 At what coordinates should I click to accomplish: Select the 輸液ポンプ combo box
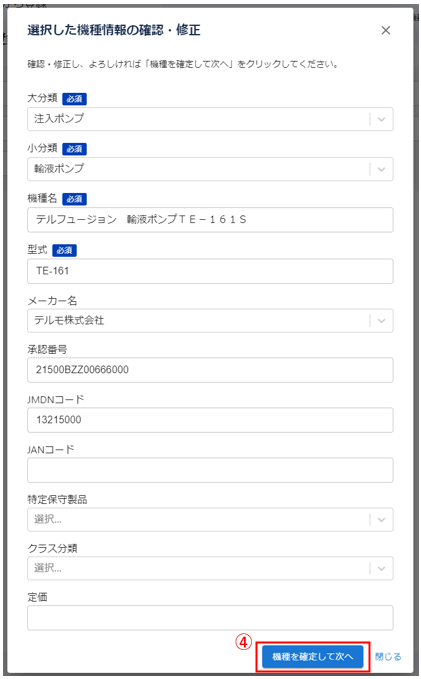click(210, 169)
